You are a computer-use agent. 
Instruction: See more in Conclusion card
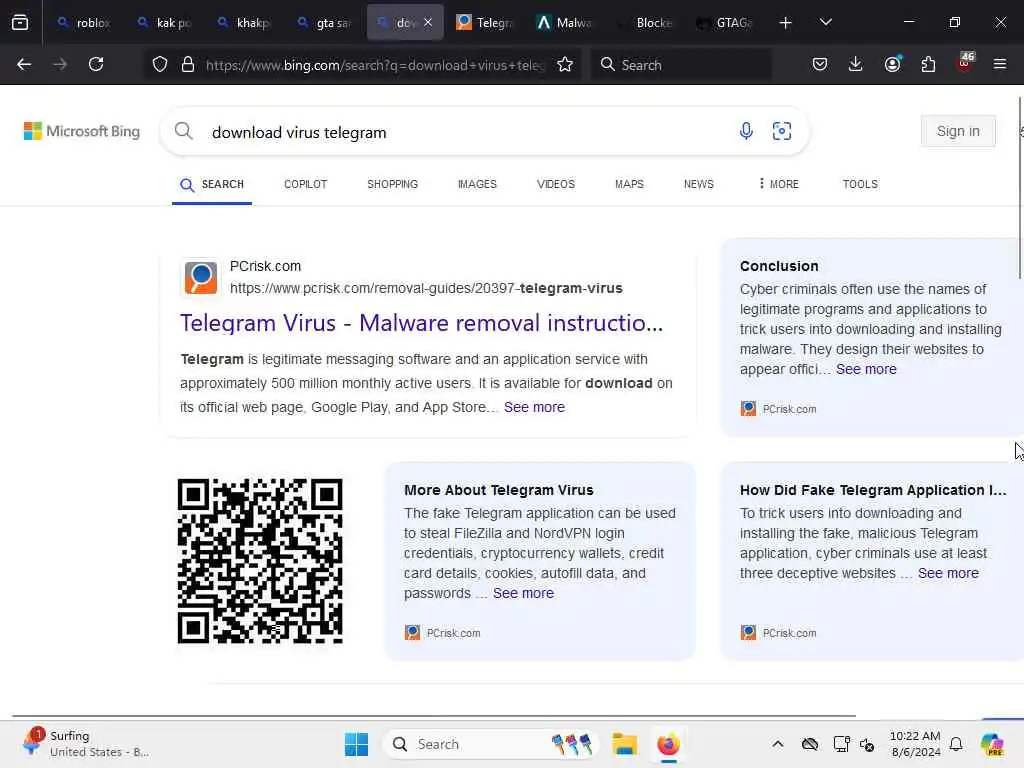point(866,369)
